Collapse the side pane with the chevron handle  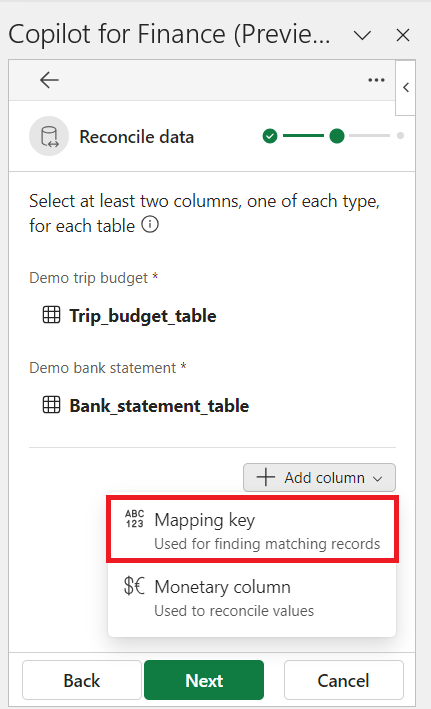(x=406, y=87)
